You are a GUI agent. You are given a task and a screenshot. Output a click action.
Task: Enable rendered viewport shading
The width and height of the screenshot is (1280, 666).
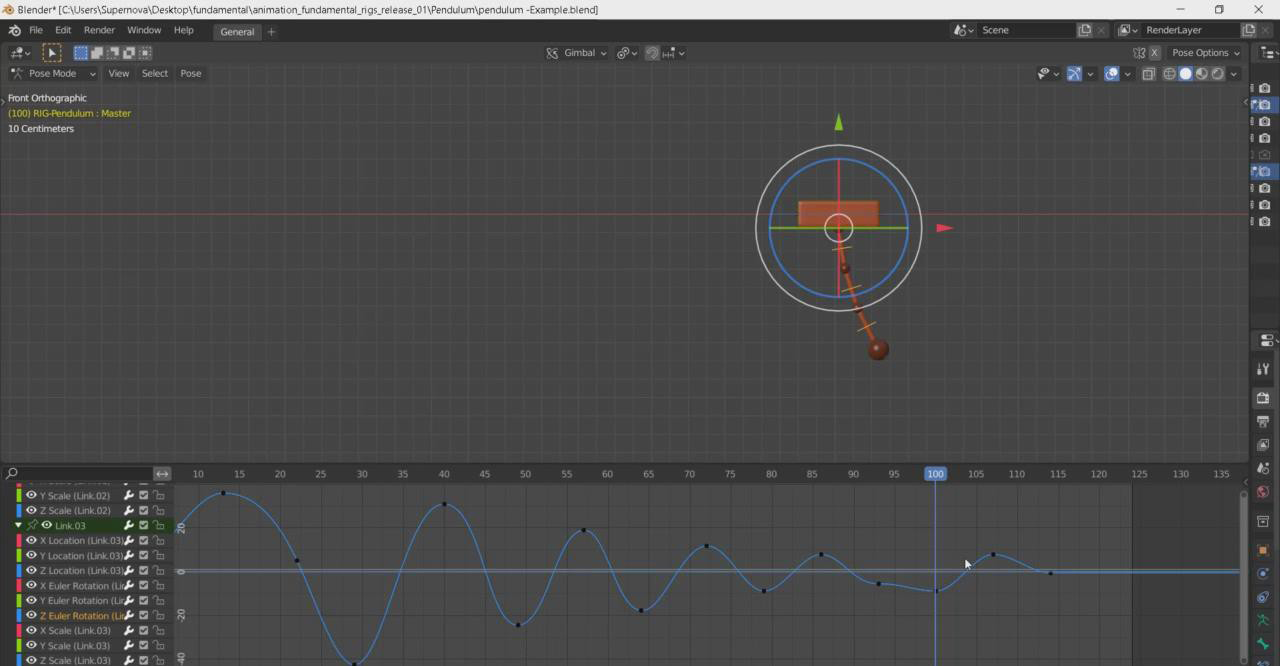point(1217,74)
